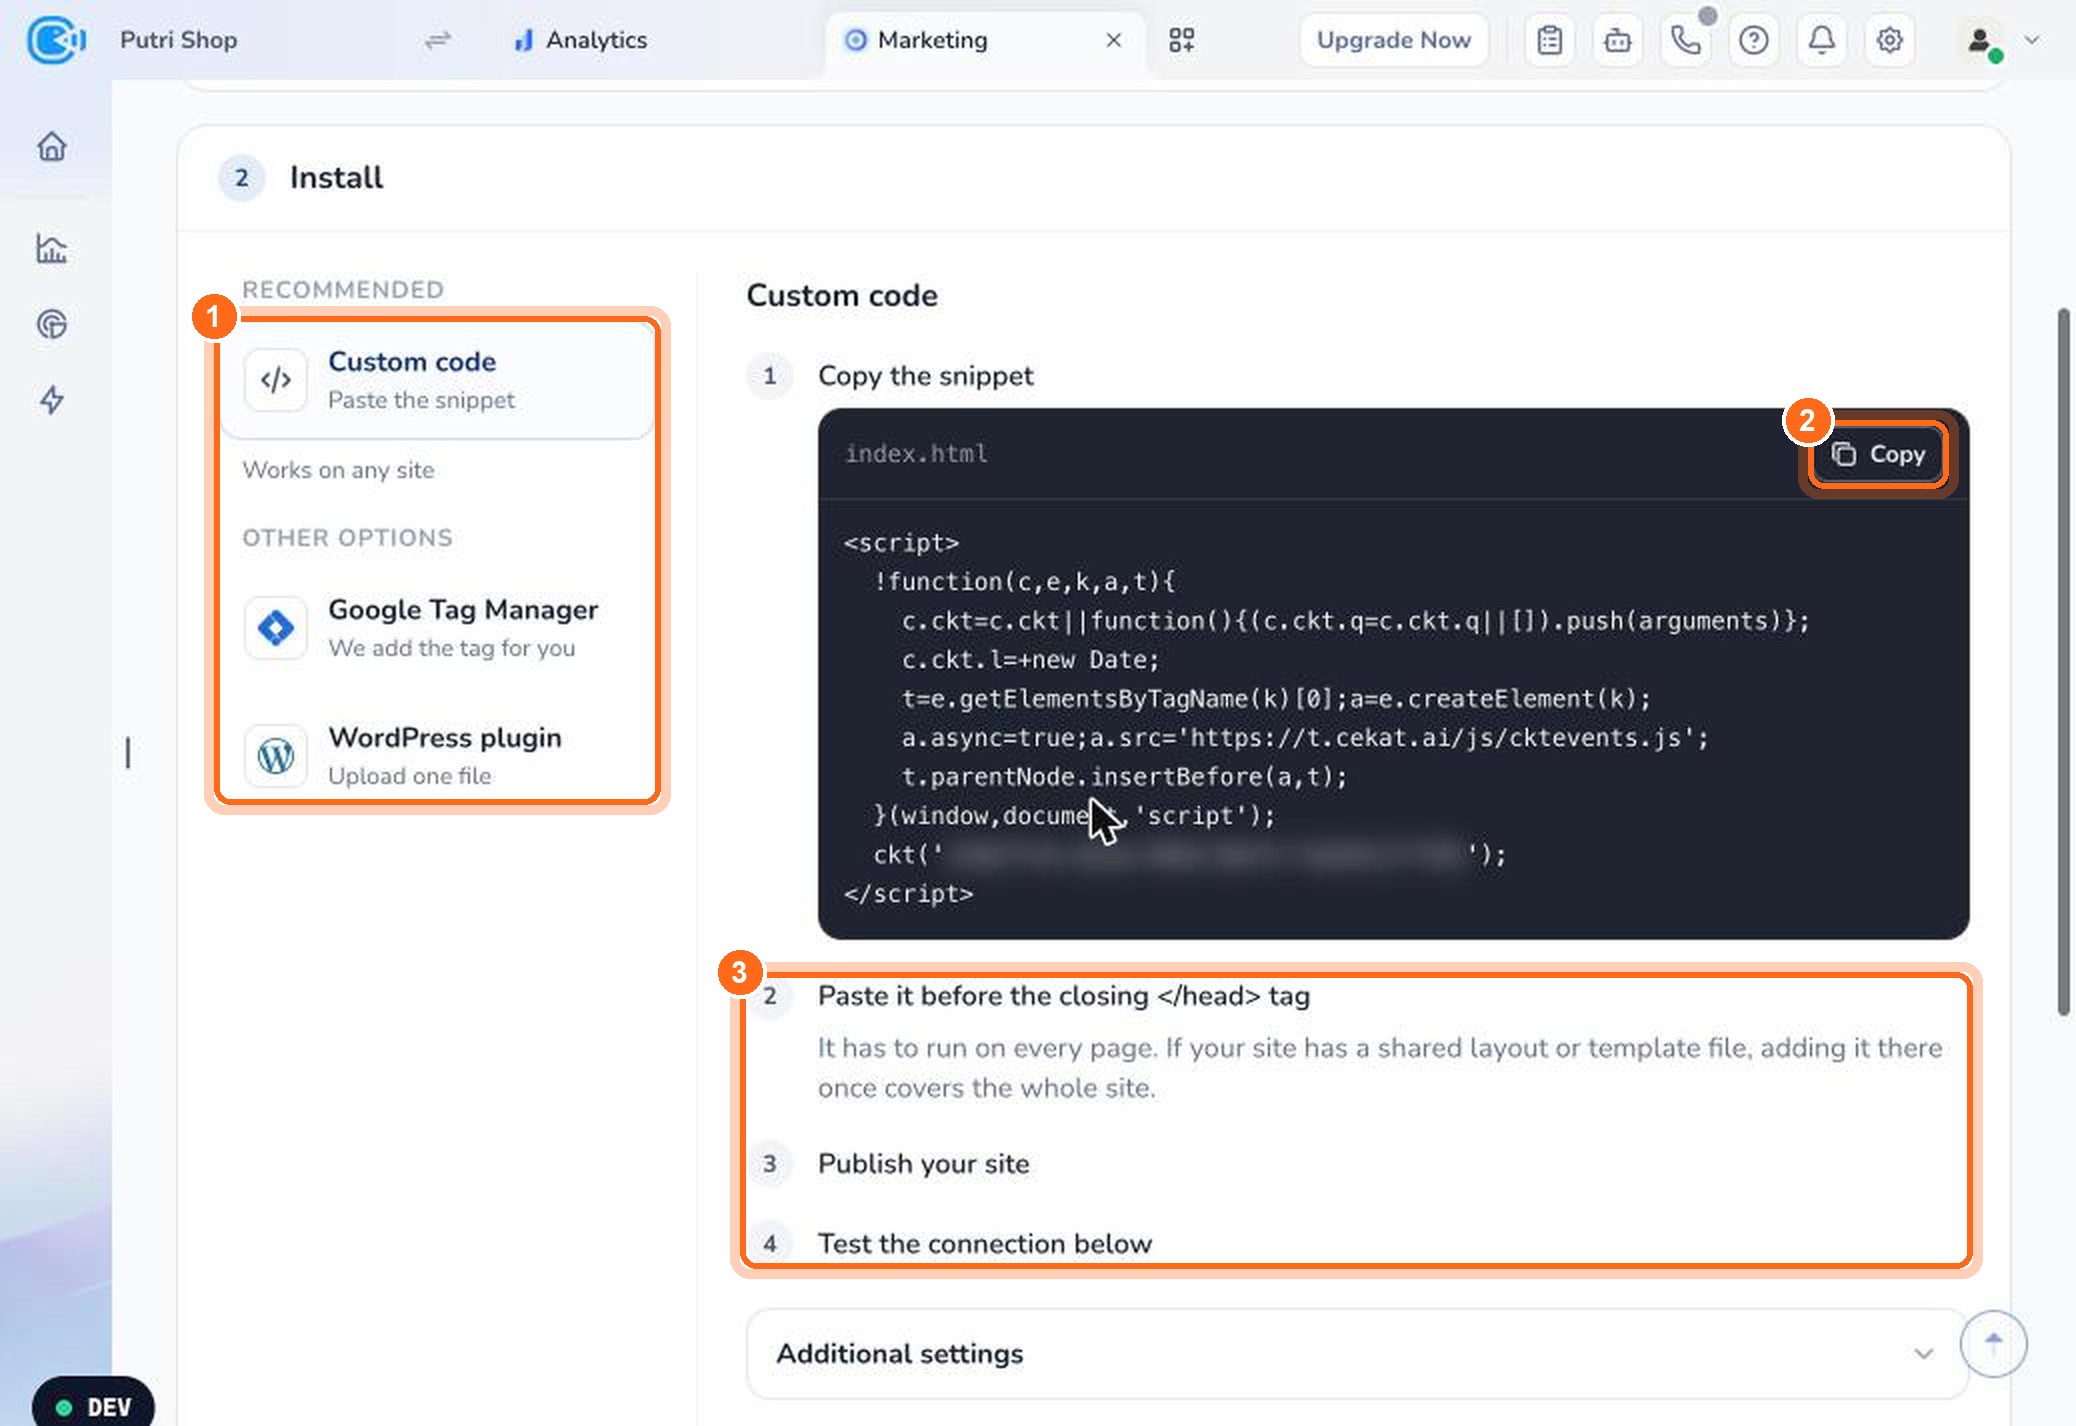Screen dimensions: 2076x1426
Task: Click the user profile avatar
Action: (x=1980, y=41)
